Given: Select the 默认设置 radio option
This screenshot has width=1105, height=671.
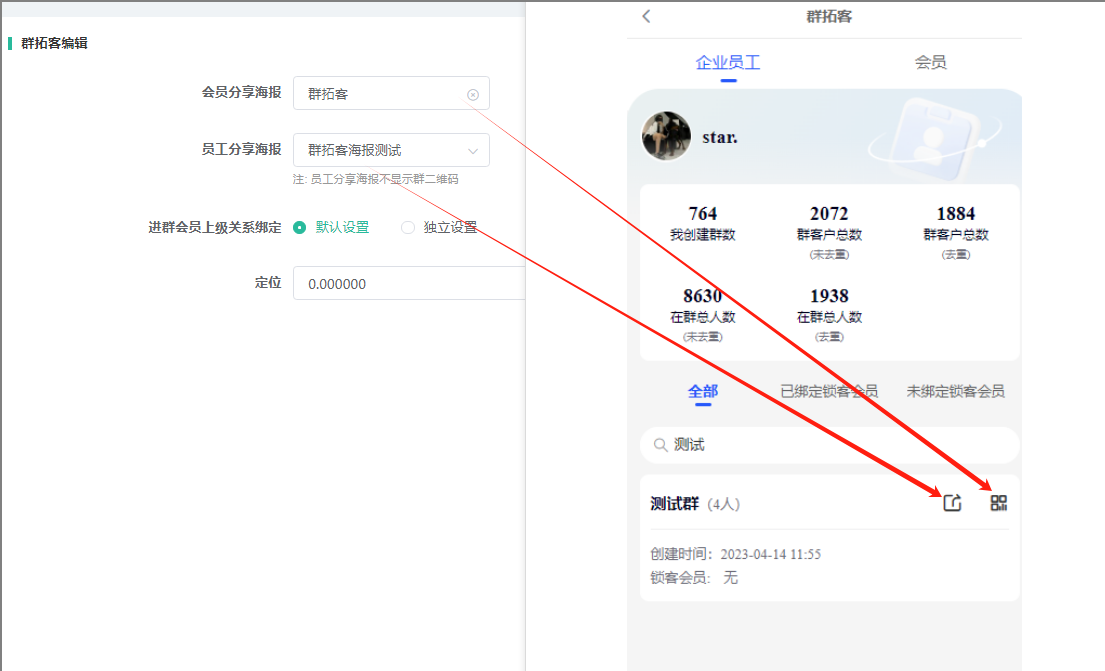Looking at the screenshot, I should [x=299, y=227].
